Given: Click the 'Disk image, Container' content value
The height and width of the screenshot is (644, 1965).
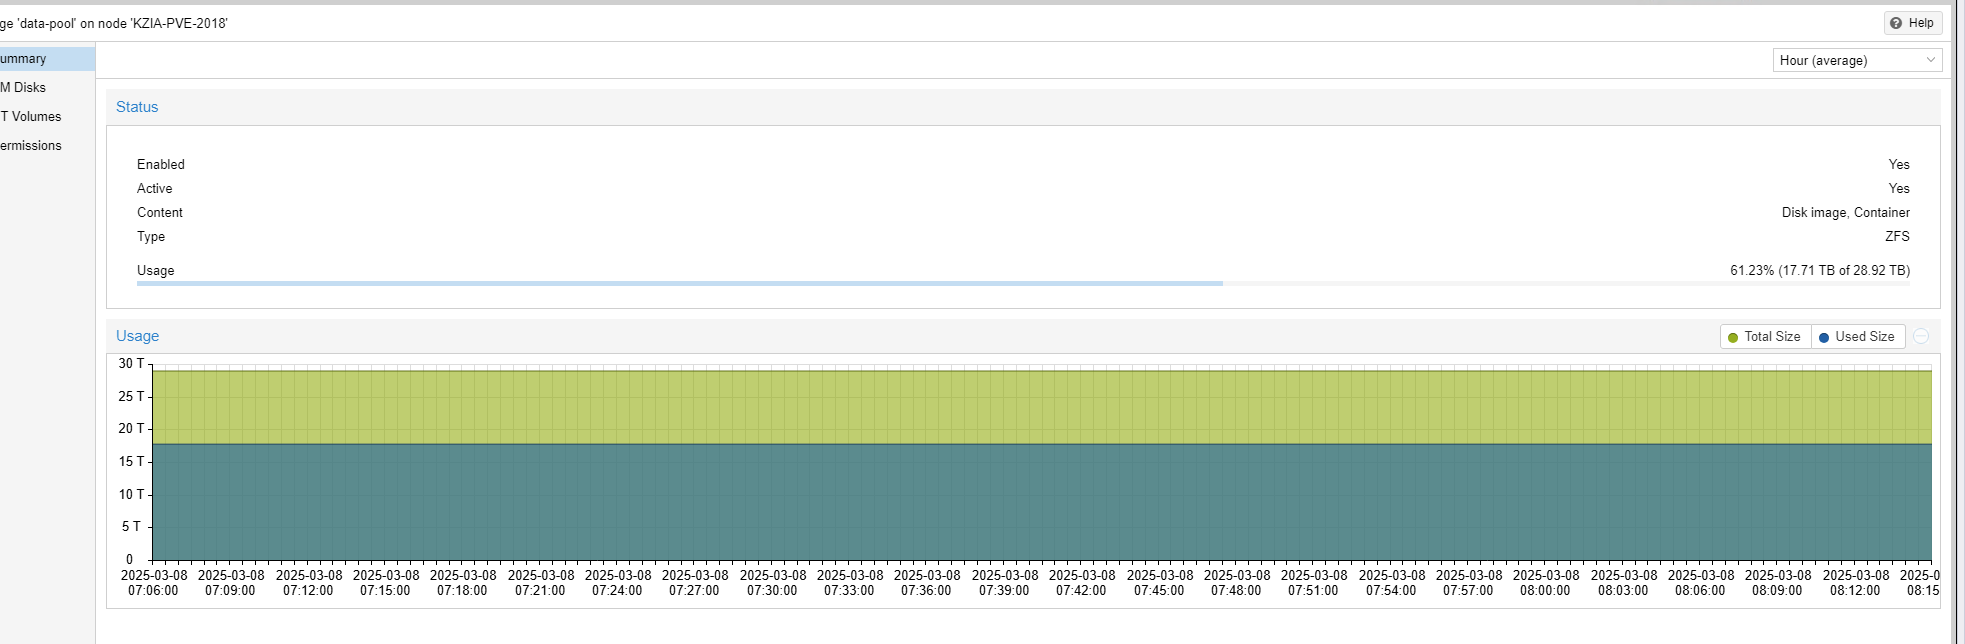Looking at the screenshot, I should 1845,213.
